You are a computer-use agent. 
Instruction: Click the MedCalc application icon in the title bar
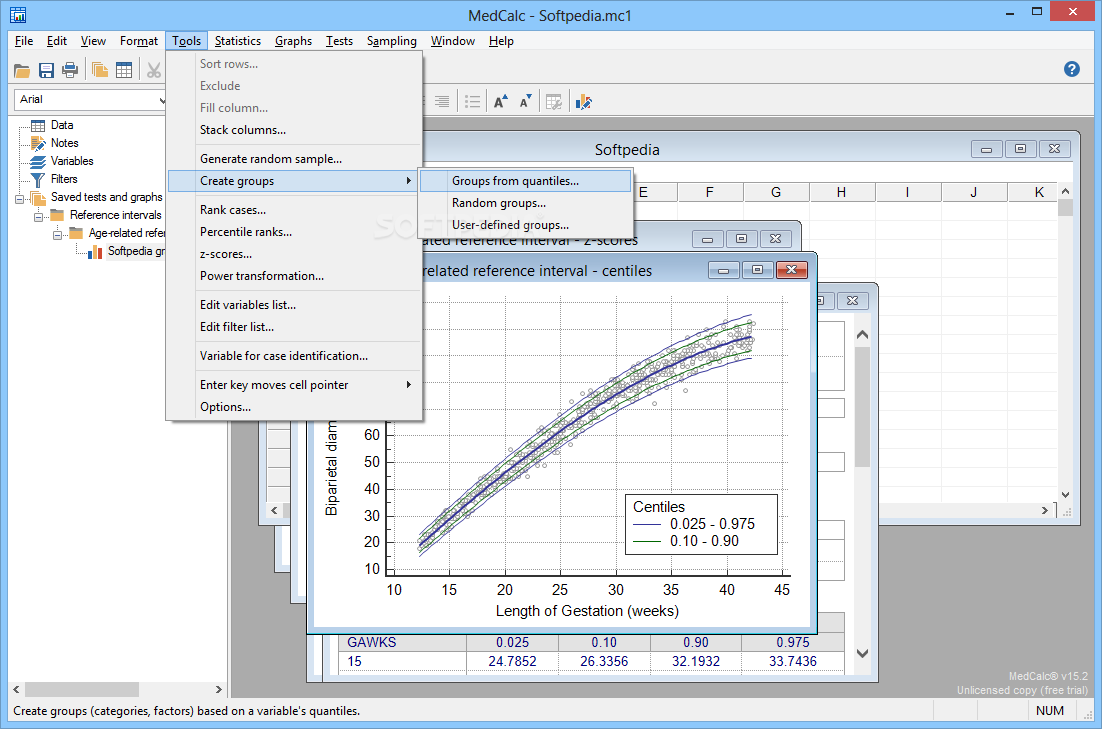click(18, 15)
